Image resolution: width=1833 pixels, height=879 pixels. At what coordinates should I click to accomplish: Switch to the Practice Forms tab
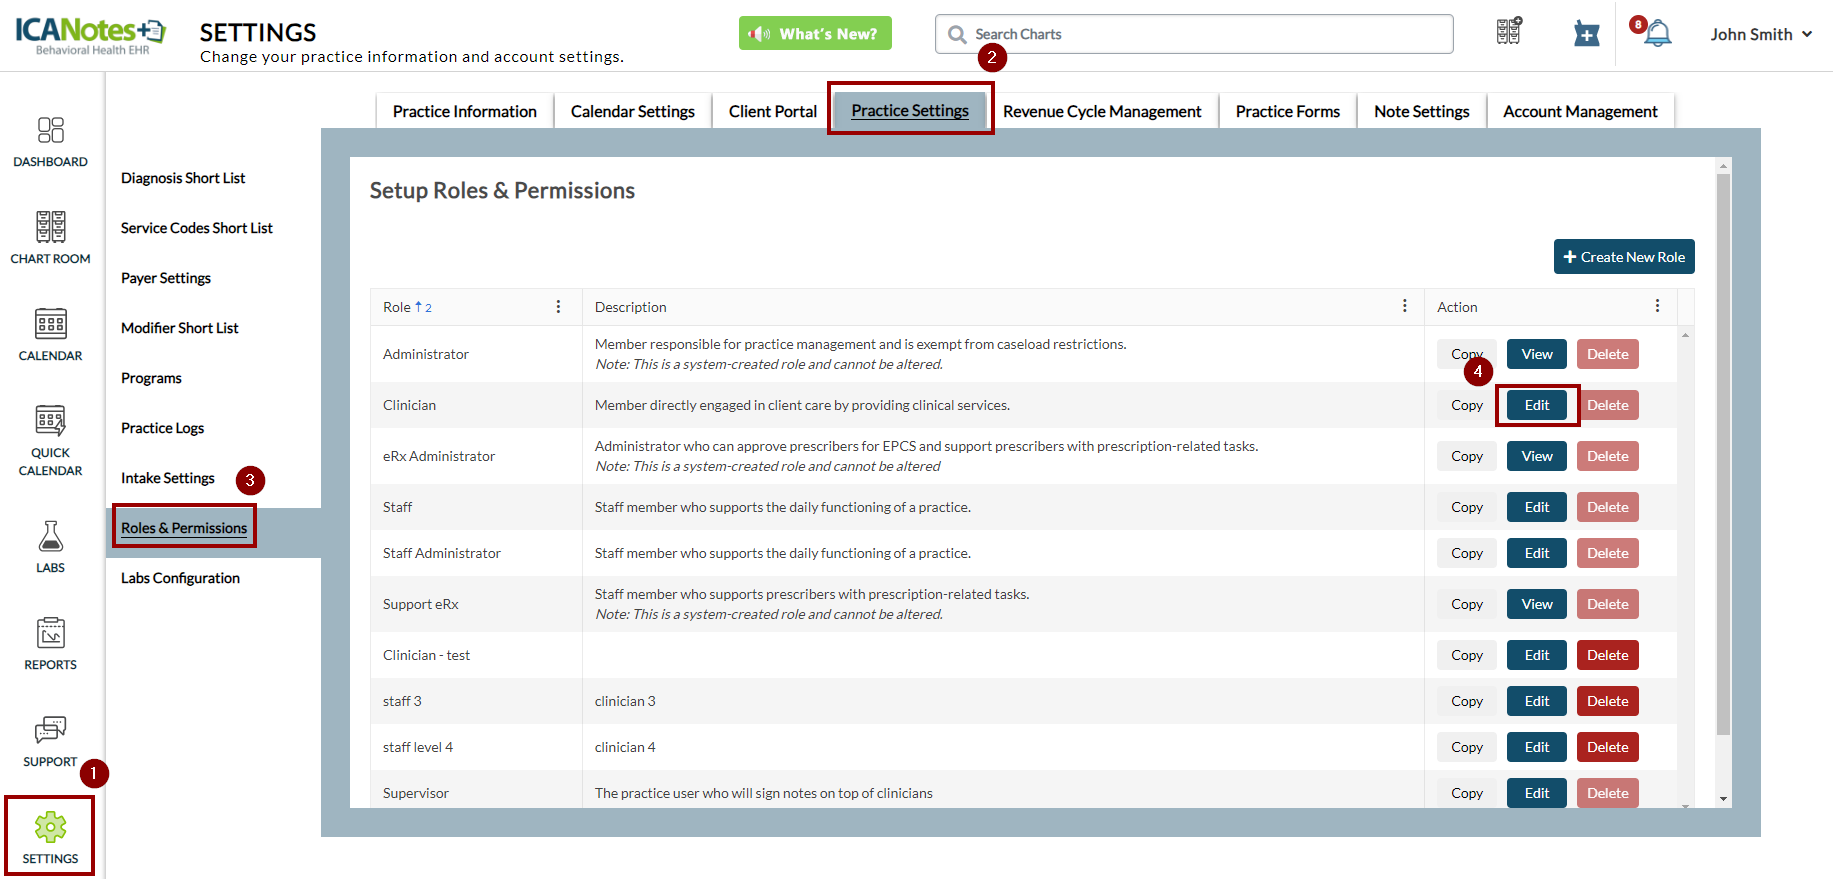[1287, 111]
